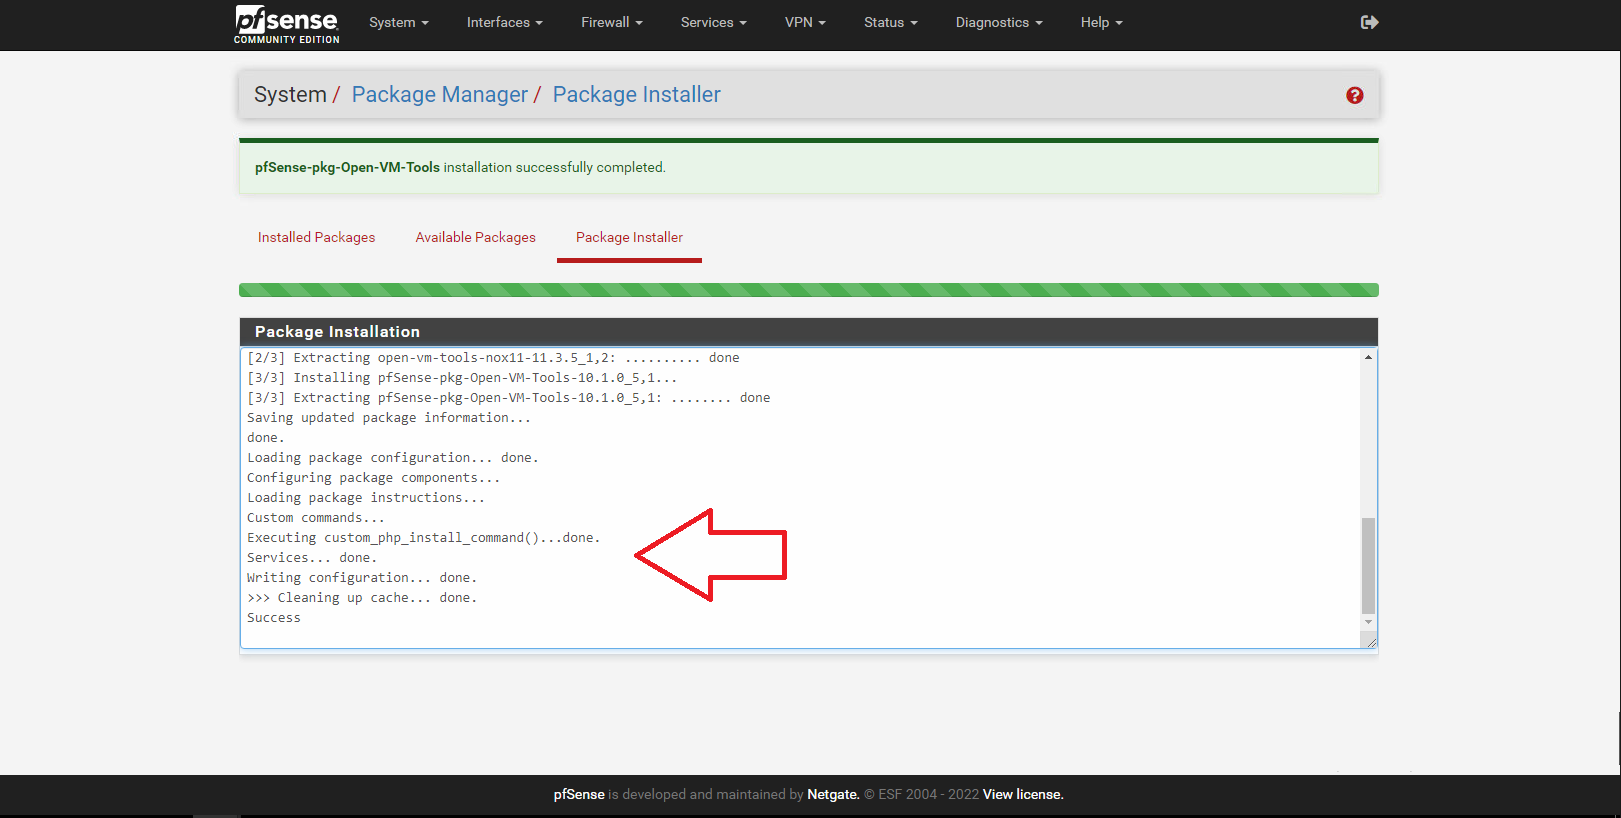Click the log scrollbar down arrow

pyautogui.click(x=1368, y=622)
